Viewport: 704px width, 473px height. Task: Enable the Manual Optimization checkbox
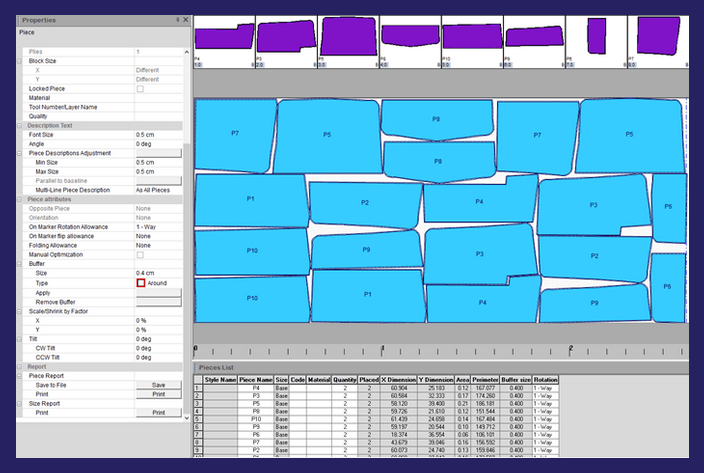point(140,254)
